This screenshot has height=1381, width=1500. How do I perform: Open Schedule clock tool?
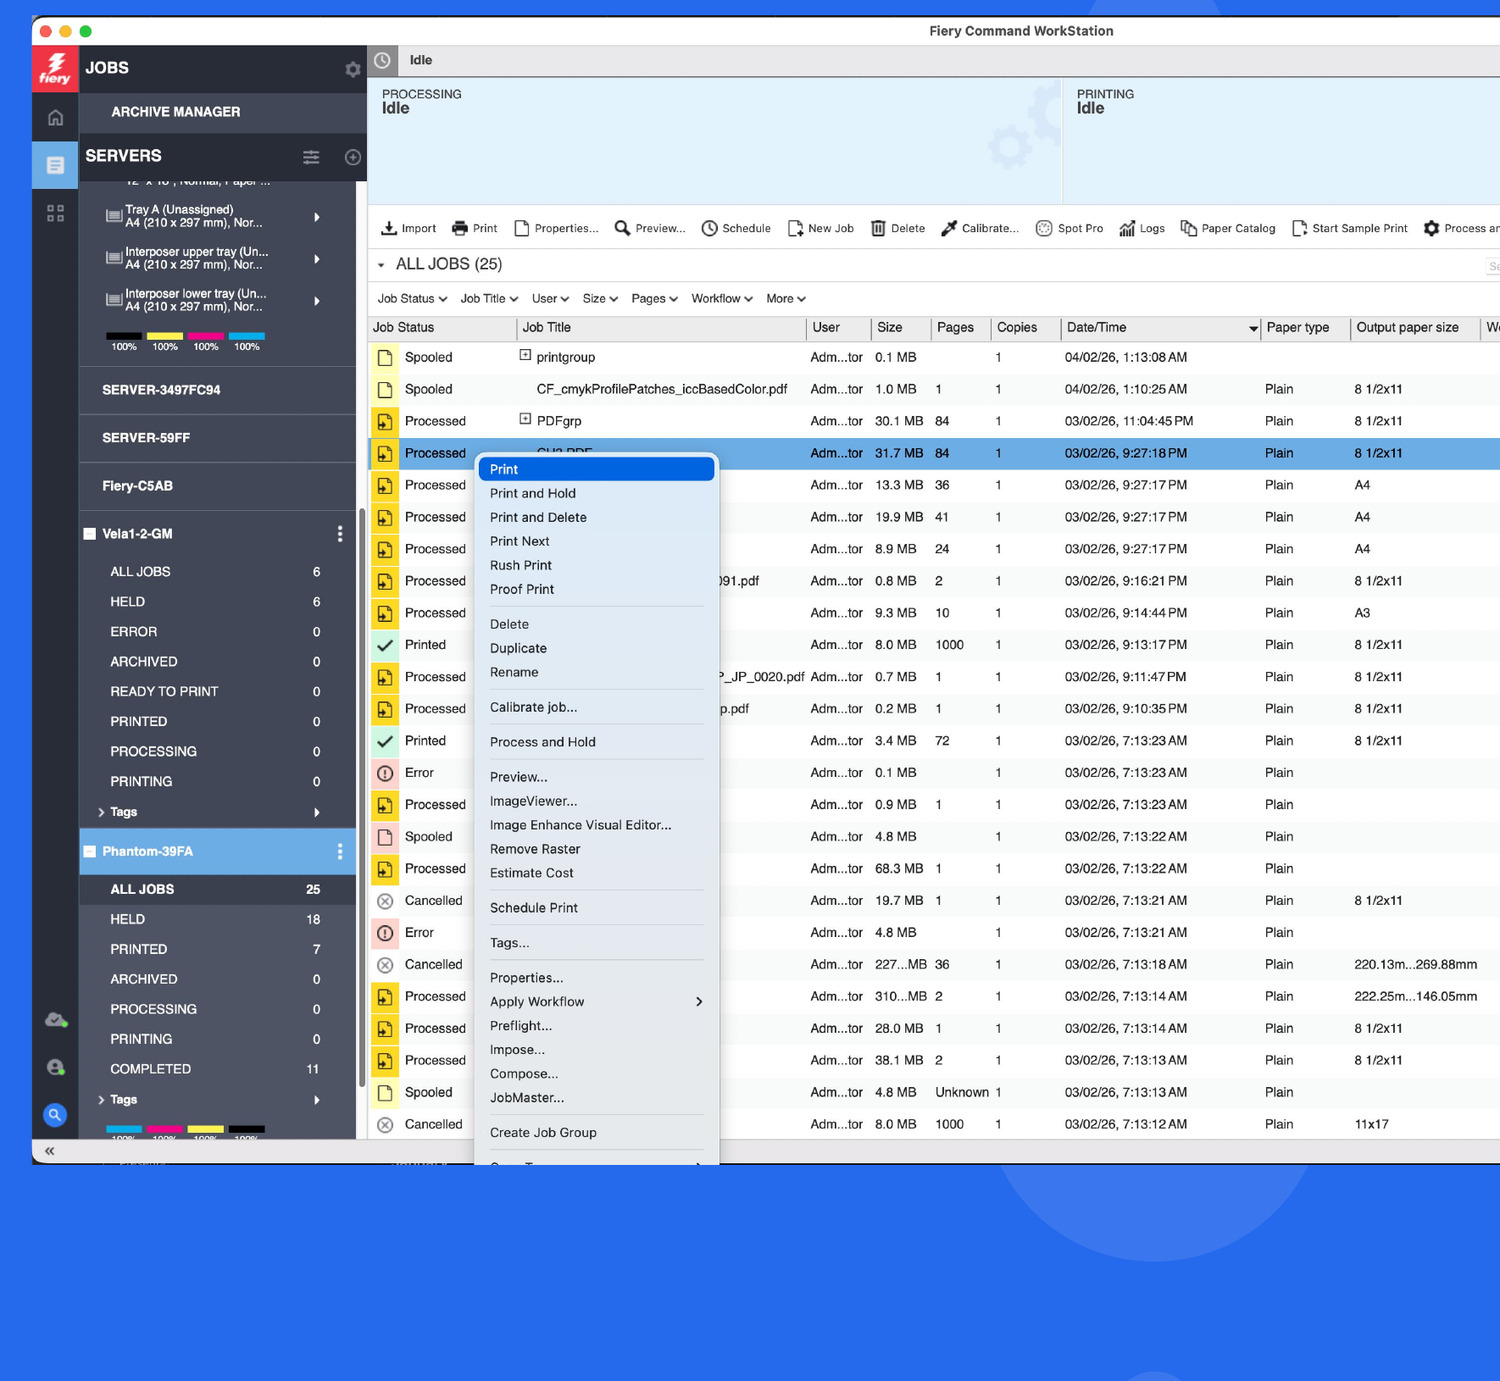736,228
